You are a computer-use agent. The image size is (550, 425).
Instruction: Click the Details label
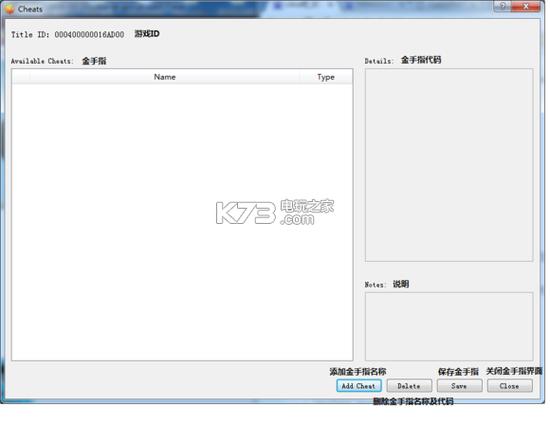[379, 61]
